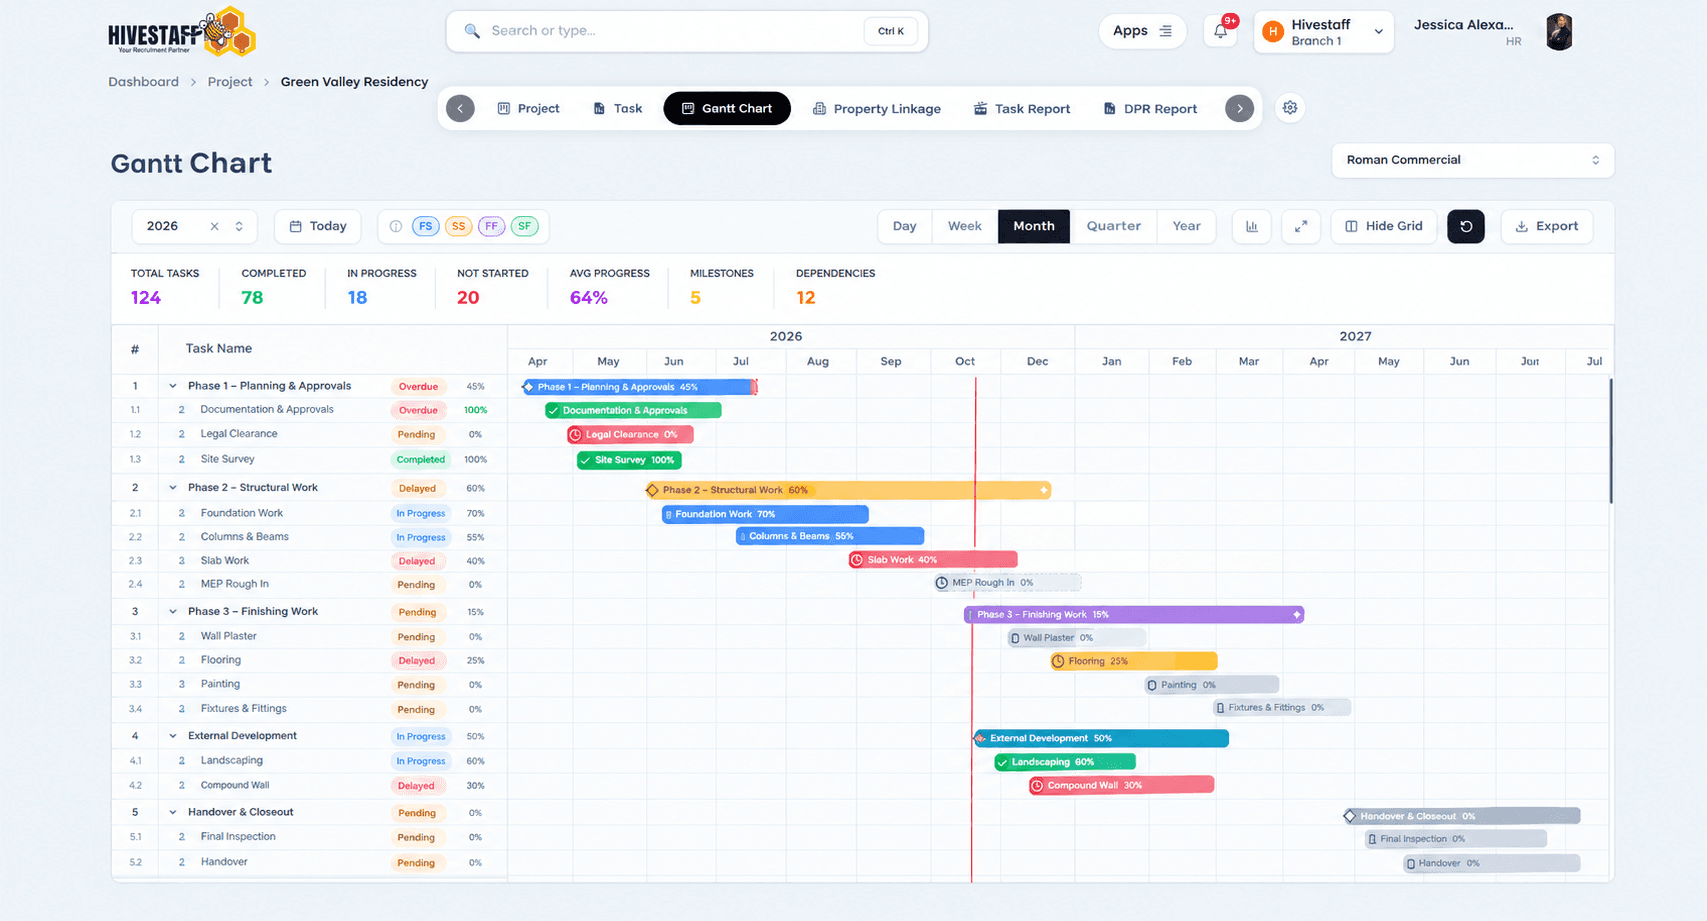Click the Compound Wall 30% bar
Image resolution: width=1707 pixels, height=921 pixels.
(x=1122, y=785)
